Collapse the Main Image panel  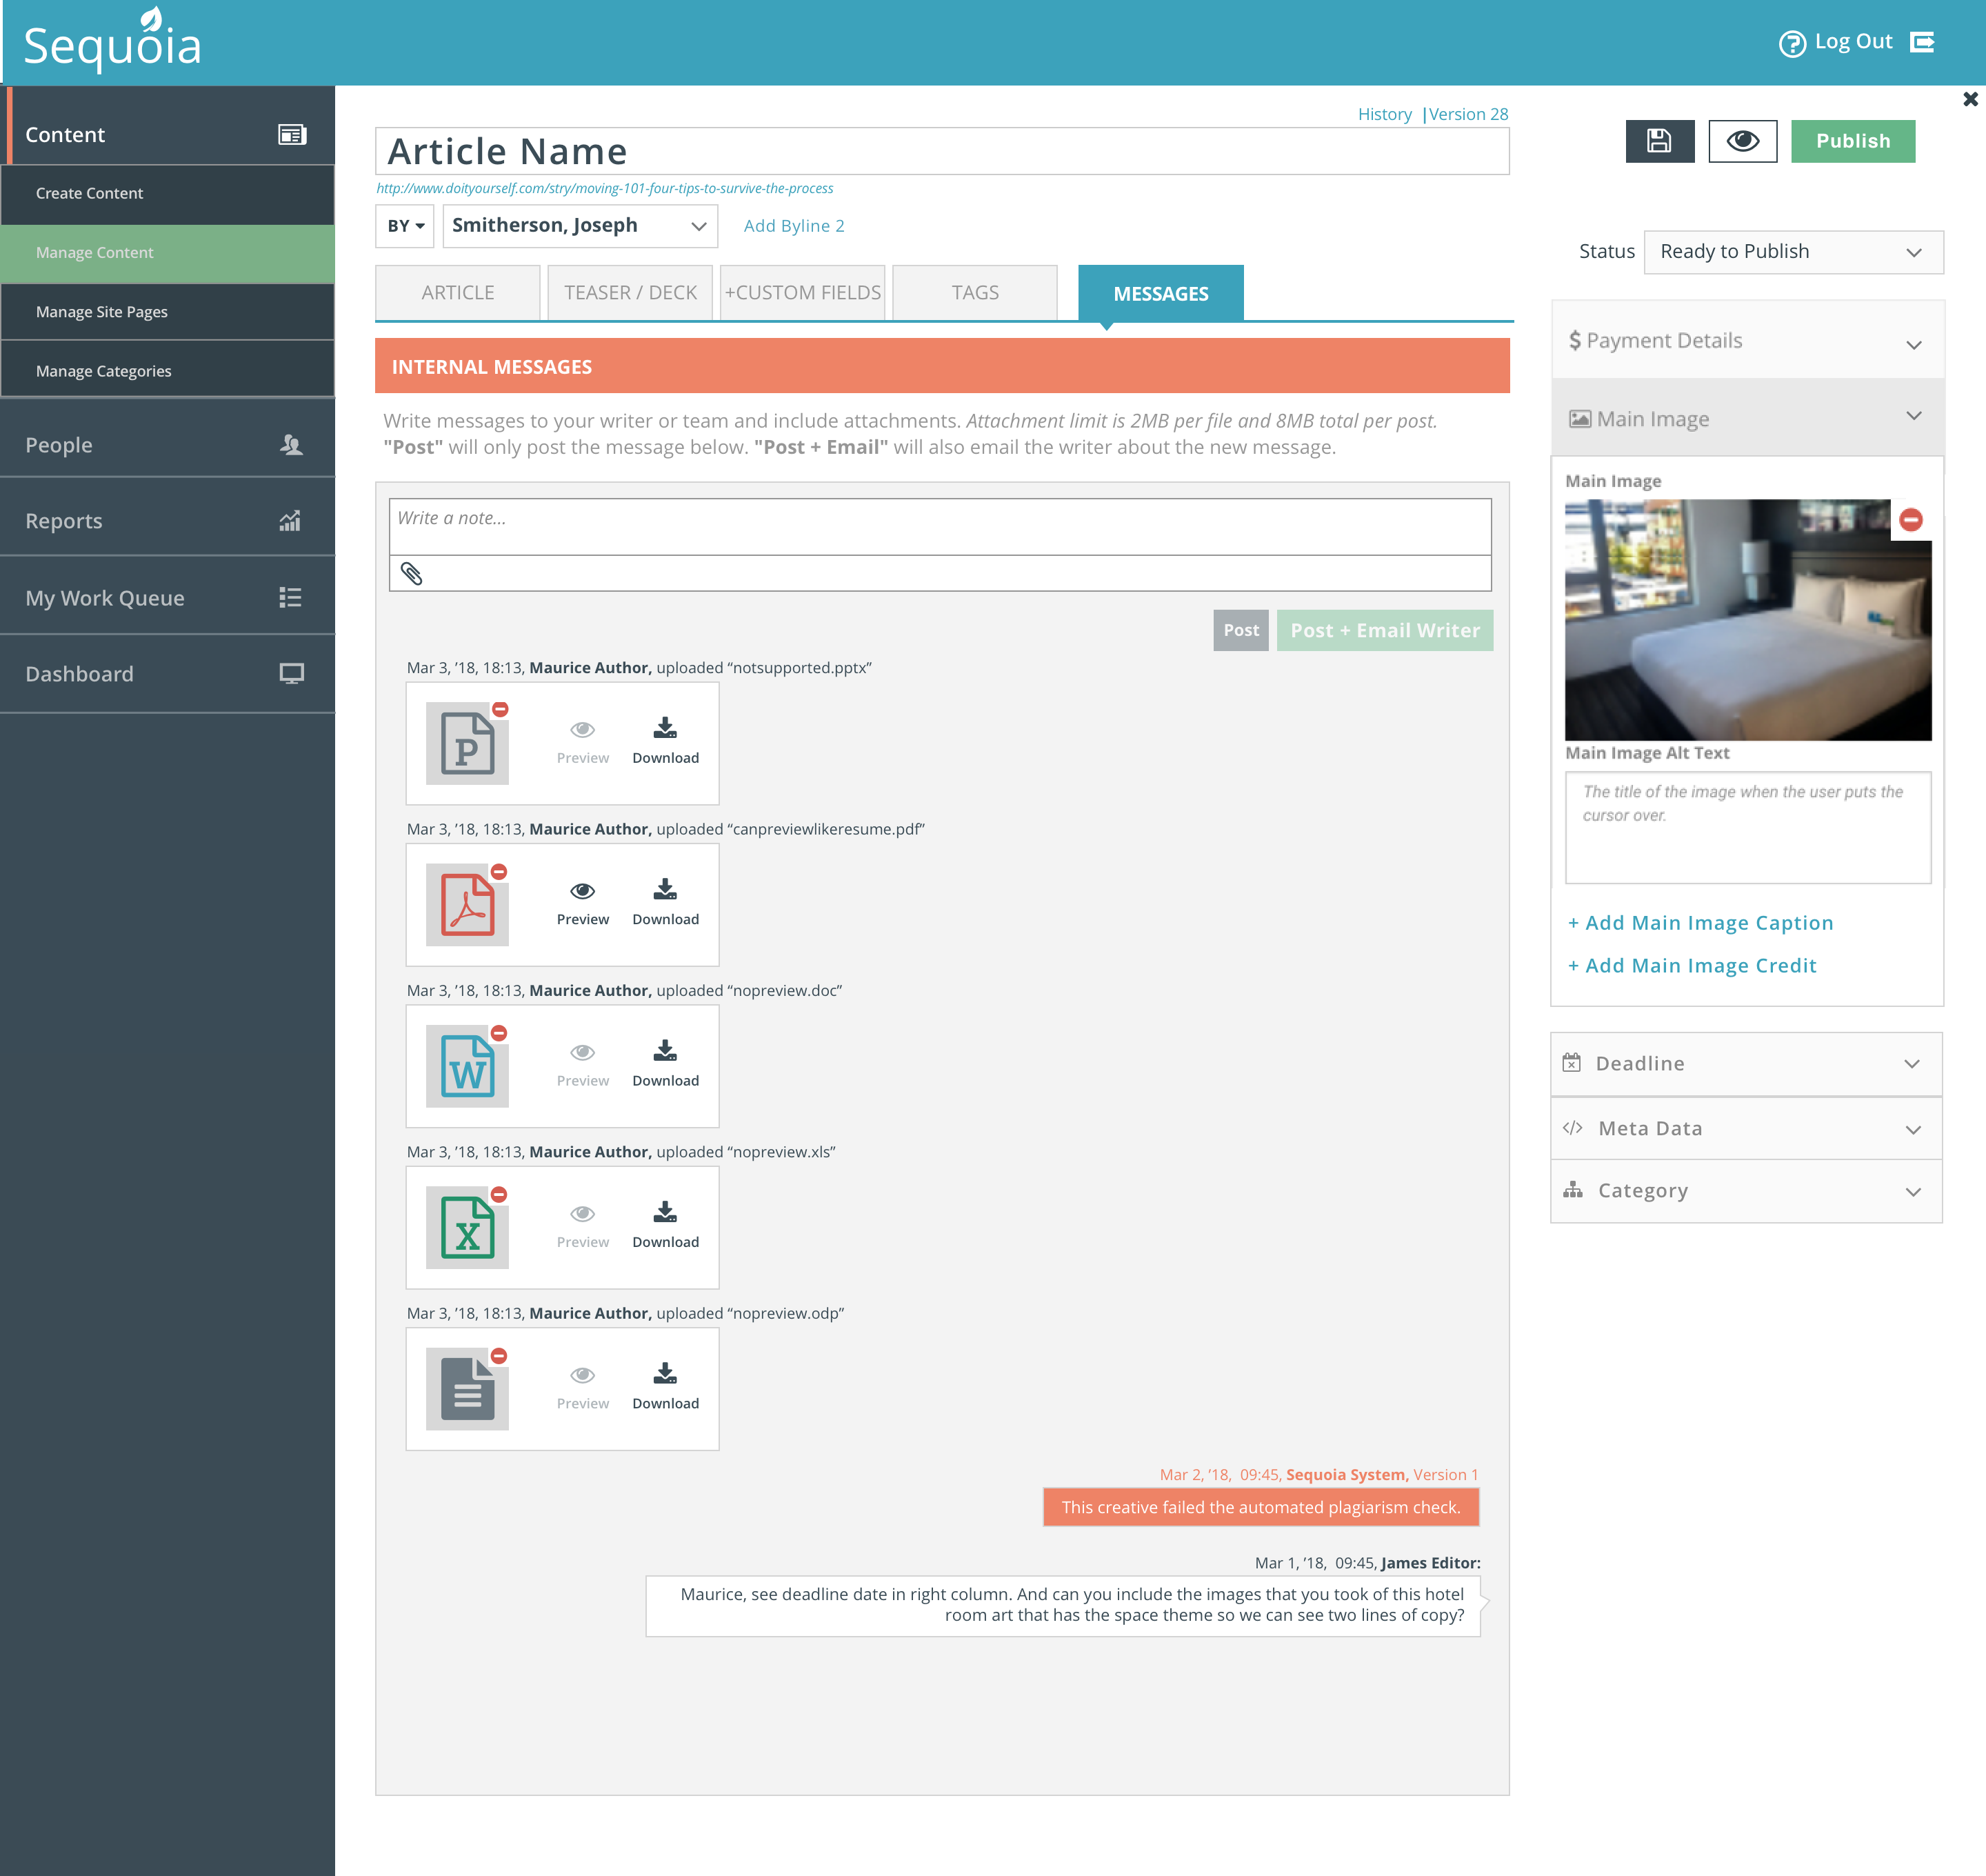1912,417
